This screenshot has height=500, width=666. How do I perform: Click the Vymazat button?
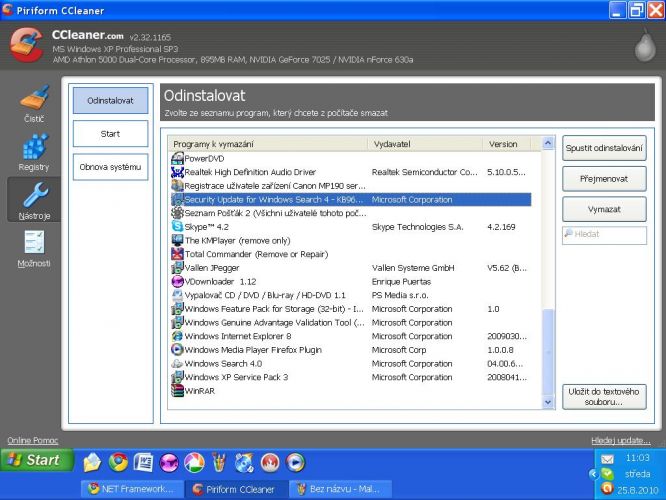(604, 209)
